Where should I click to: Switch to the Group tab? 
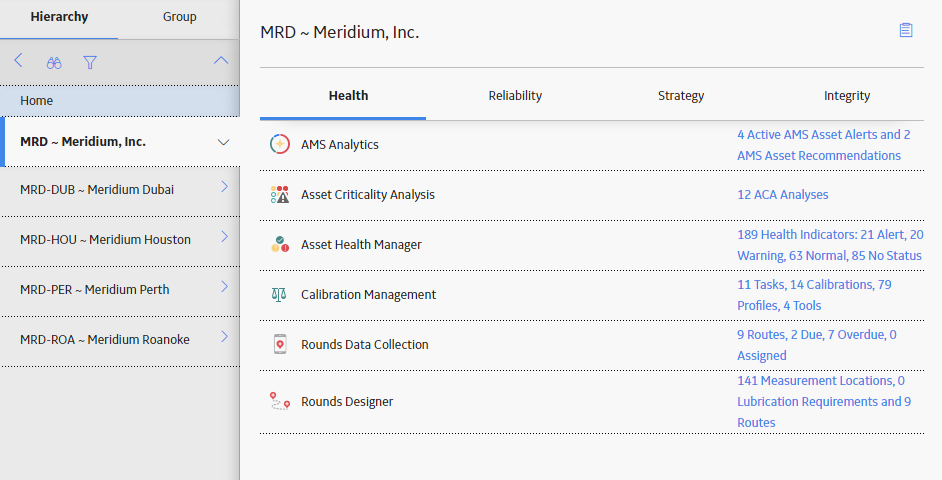180,17
